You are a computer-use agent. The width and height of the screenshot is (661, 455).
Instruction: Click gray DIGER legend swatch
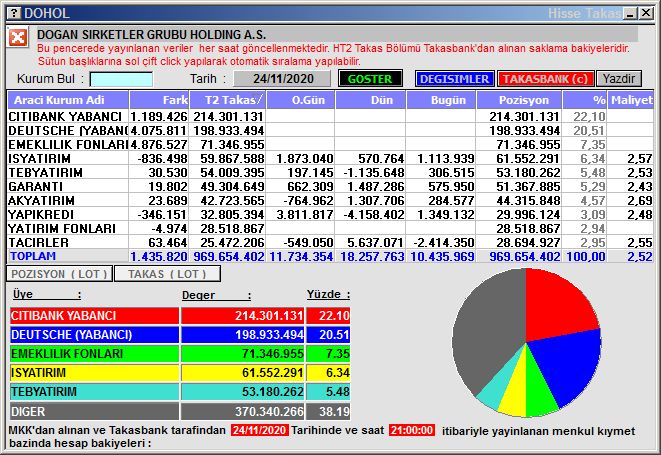(94, 411)
